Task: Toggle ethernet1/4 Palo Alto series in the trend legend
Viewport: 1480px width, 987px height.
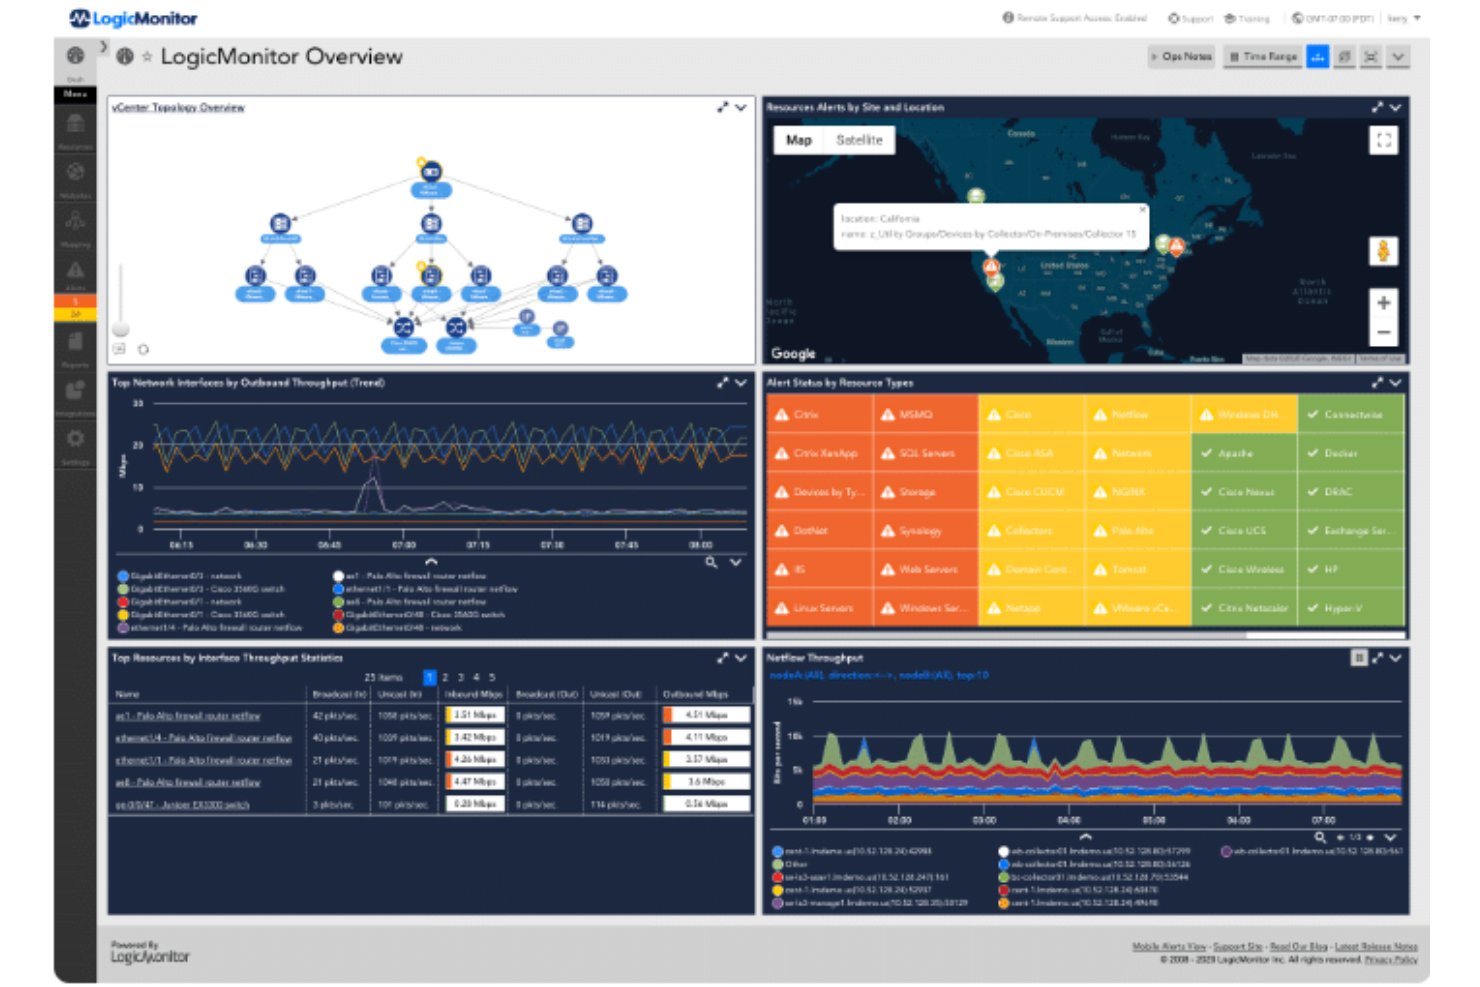Action: pyautogui.click(x=210, y=628)
